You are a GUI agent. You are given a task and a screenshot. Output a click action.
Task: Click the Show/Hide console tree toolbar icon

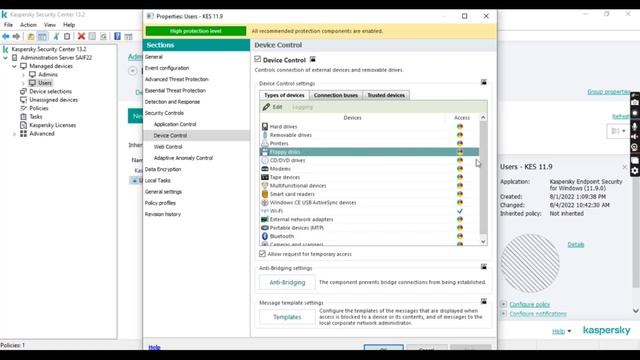tap(42, 36)
